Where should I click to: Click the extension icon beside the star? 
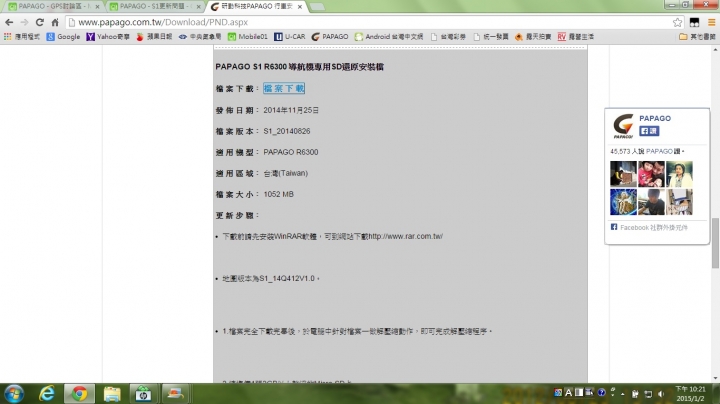(694, 22)
